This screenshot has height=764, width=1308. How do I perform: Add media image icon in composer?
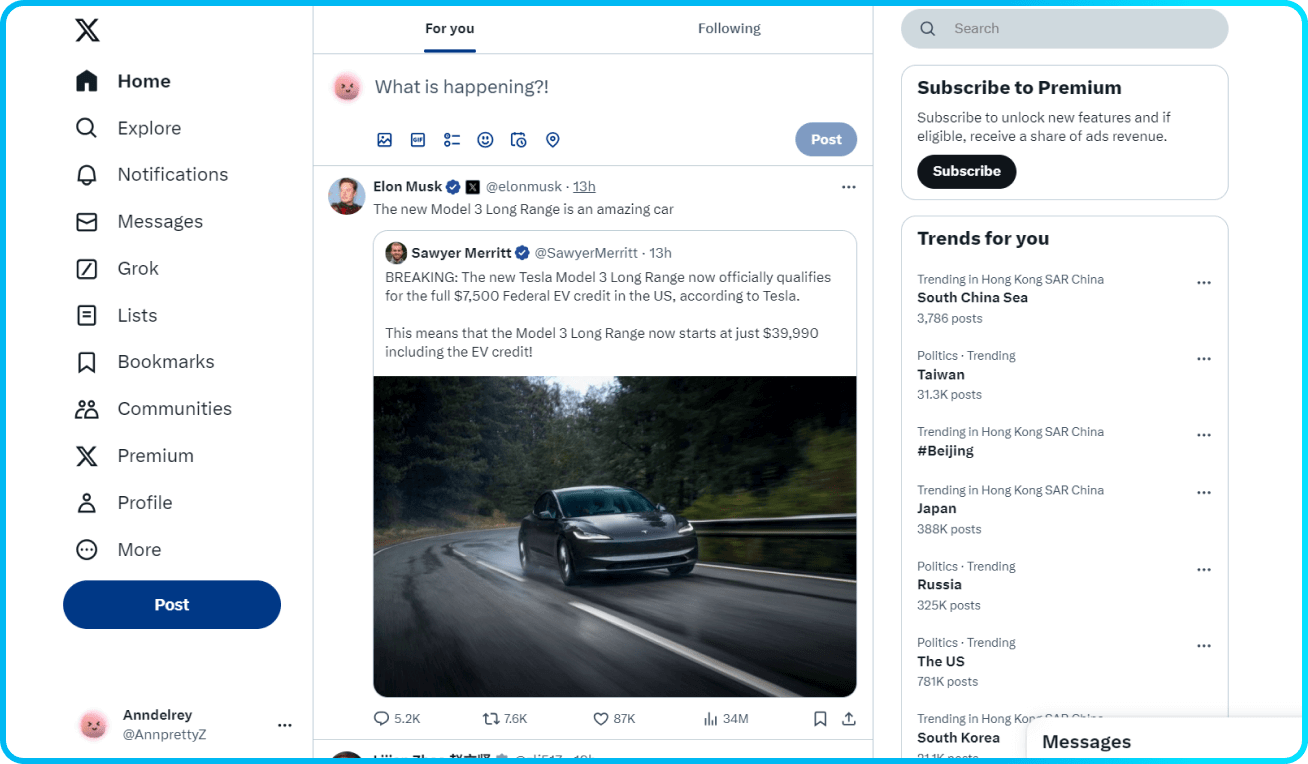pyautogui.click(x=384, y=140)
